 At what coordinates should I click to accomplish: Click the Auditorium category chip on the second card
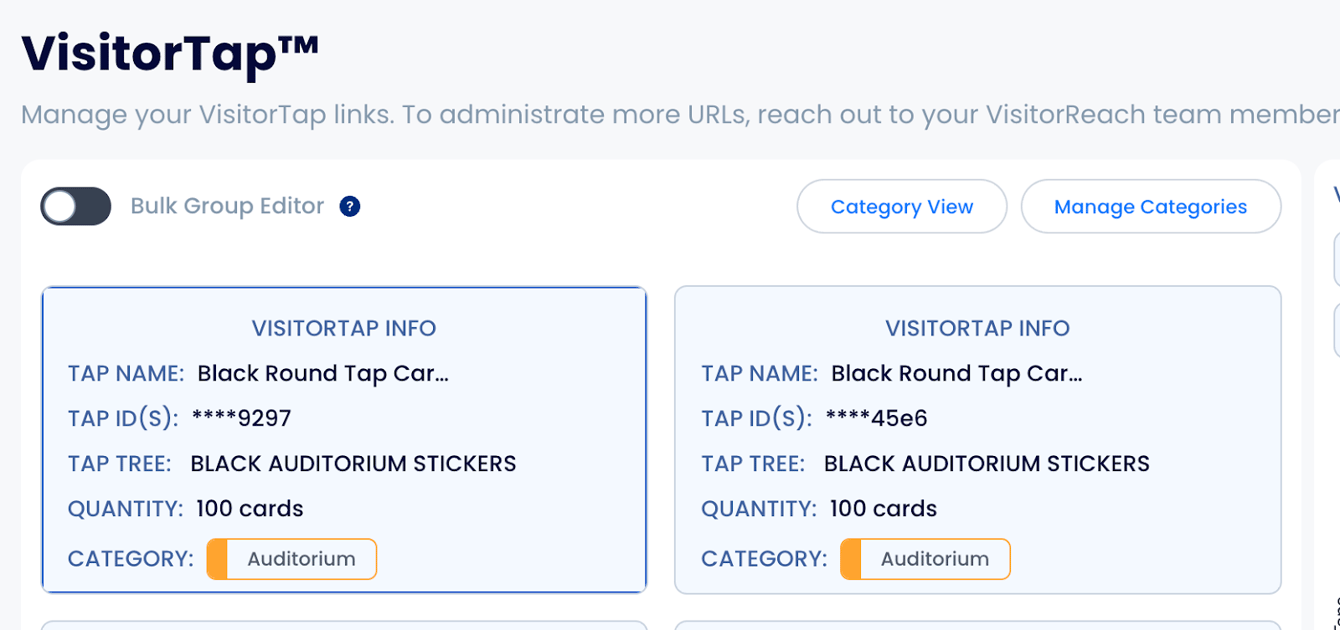pyautogui.click(x=925, y=559)
